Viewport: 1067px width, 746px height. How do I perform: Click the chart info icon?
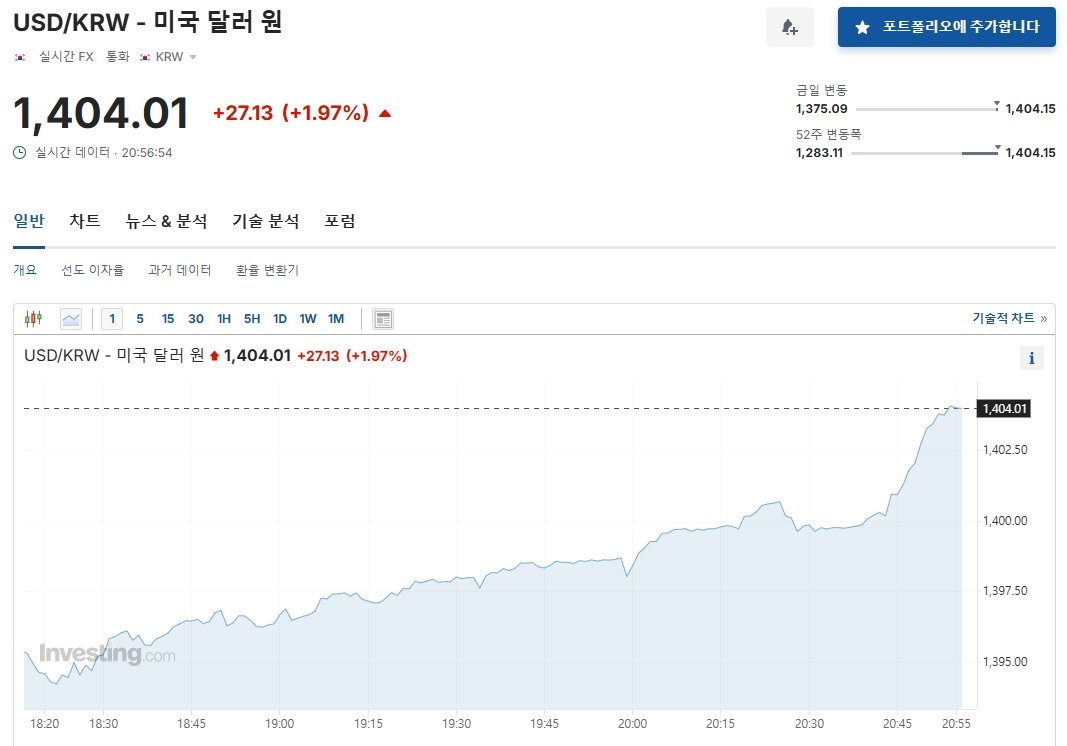1031,358
